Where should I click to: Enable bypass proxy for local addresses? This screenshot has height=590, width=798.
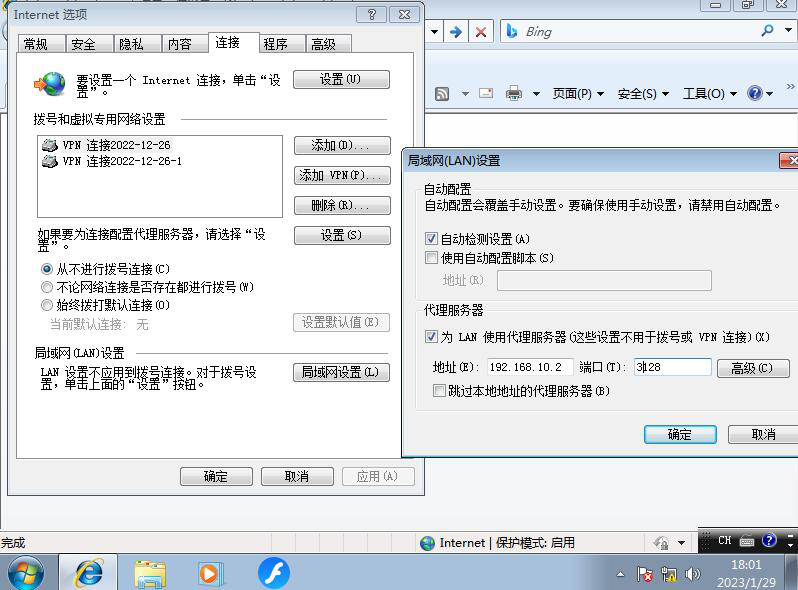pyautogui.click(x=439, y=390)
